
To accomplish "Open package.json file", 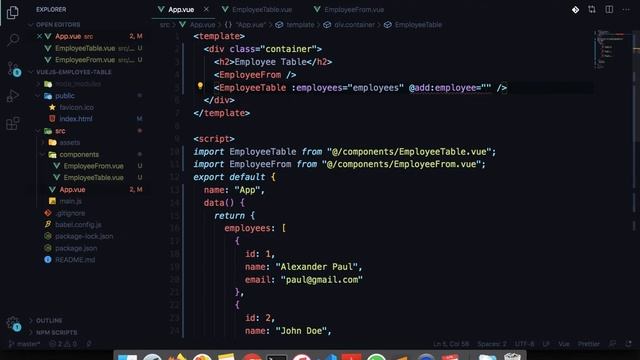I will pos(76,248).
